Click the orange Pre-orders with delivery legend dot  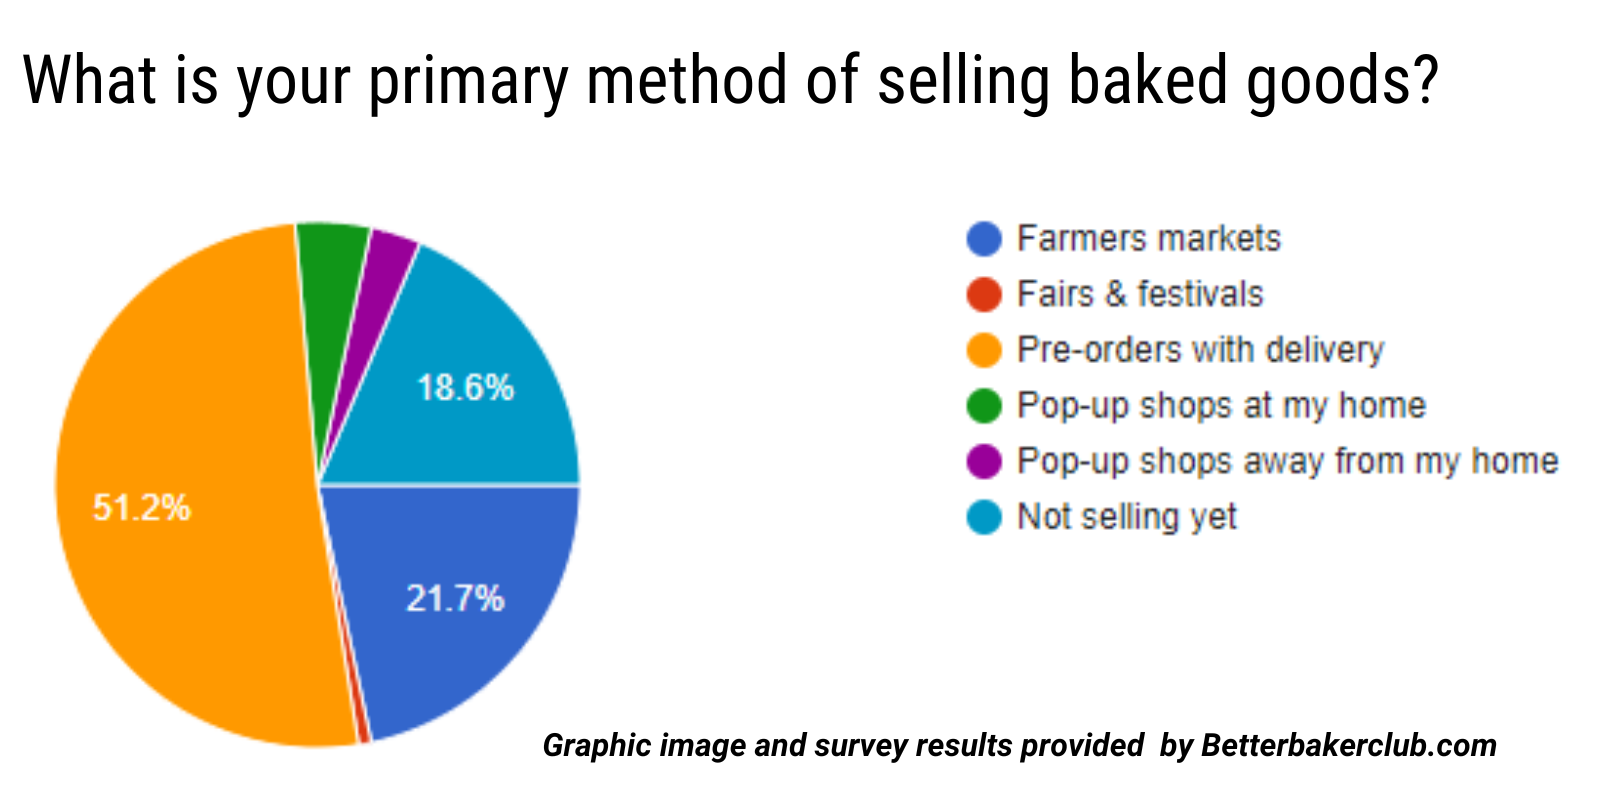[985, 350]
